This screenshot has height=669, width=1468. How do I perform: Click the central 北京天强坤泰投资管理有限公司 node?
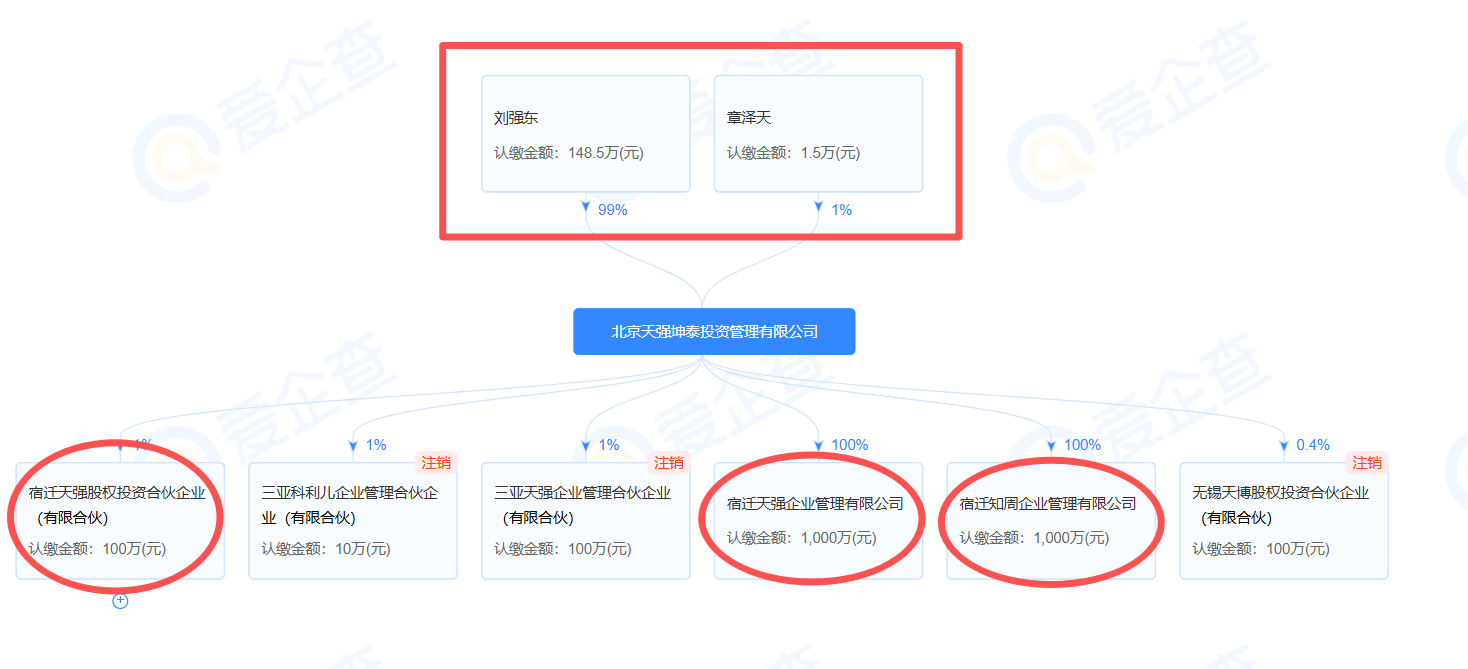[x=714, y=331]
